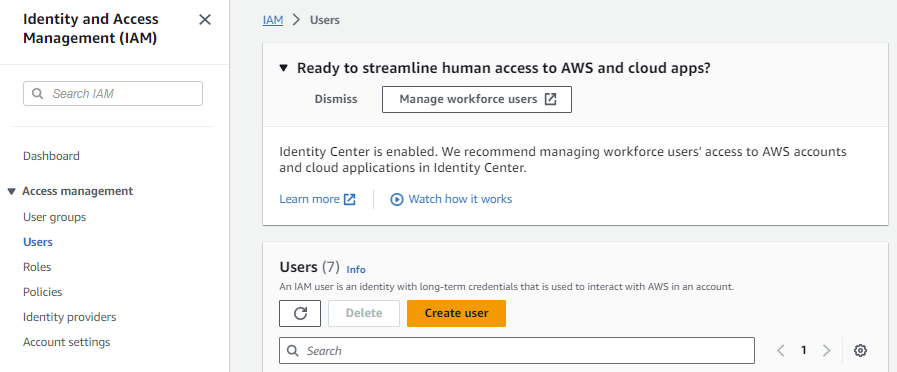897x372 pixels.
Task: Open Manage workforce users
Action: [x=477, y=100]
